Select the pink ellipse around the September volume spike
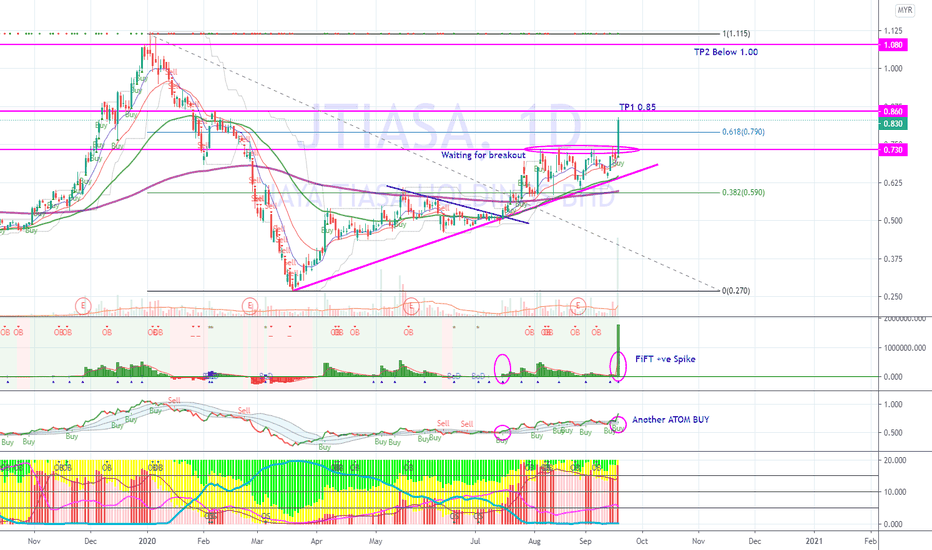Image resolution: width=932 pixels, height=550 pixels. point(618,366)
